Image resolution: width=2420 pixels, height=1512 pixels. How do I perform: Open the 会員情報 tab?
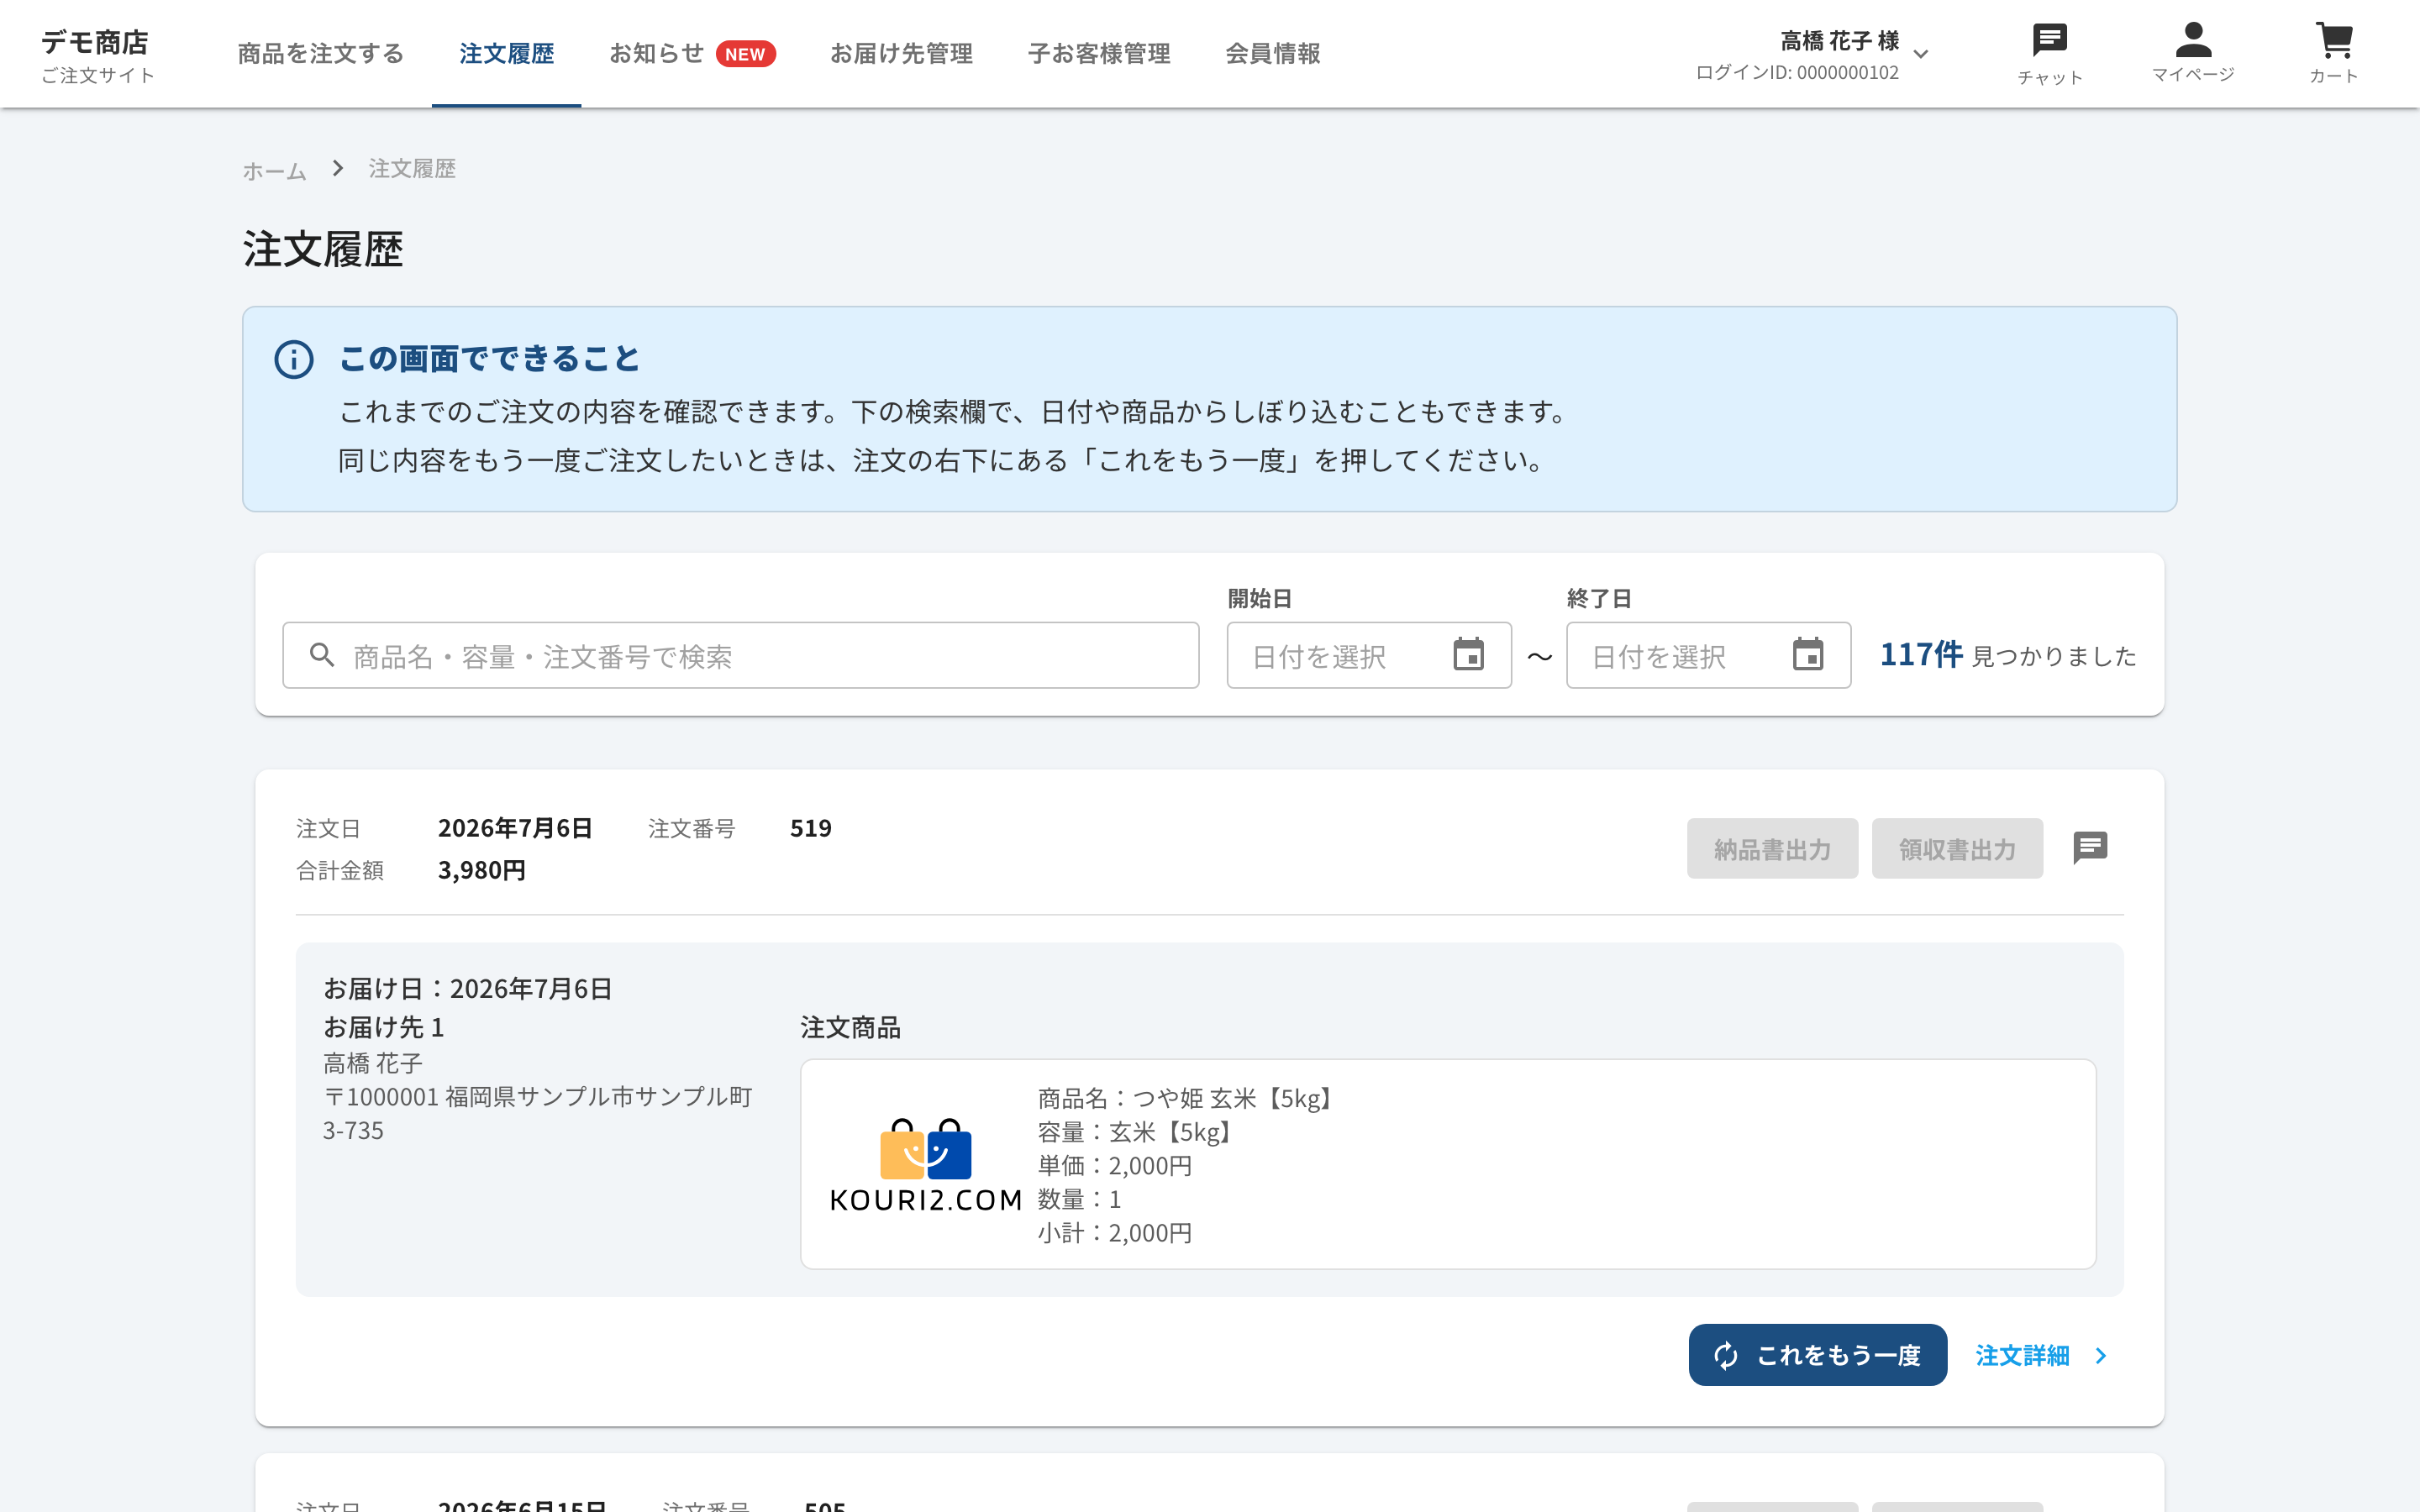pos(1273,53)
